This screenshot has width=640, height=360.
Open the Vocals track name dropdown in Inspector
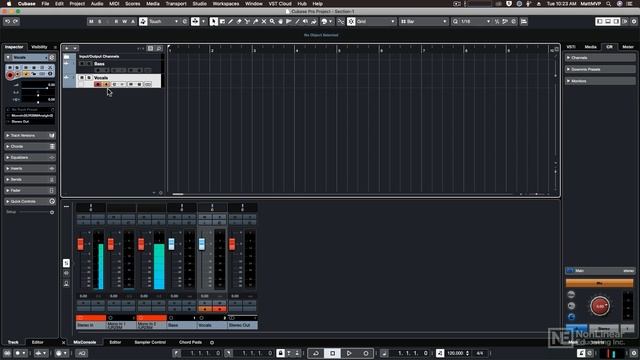[x=30, y=58]
